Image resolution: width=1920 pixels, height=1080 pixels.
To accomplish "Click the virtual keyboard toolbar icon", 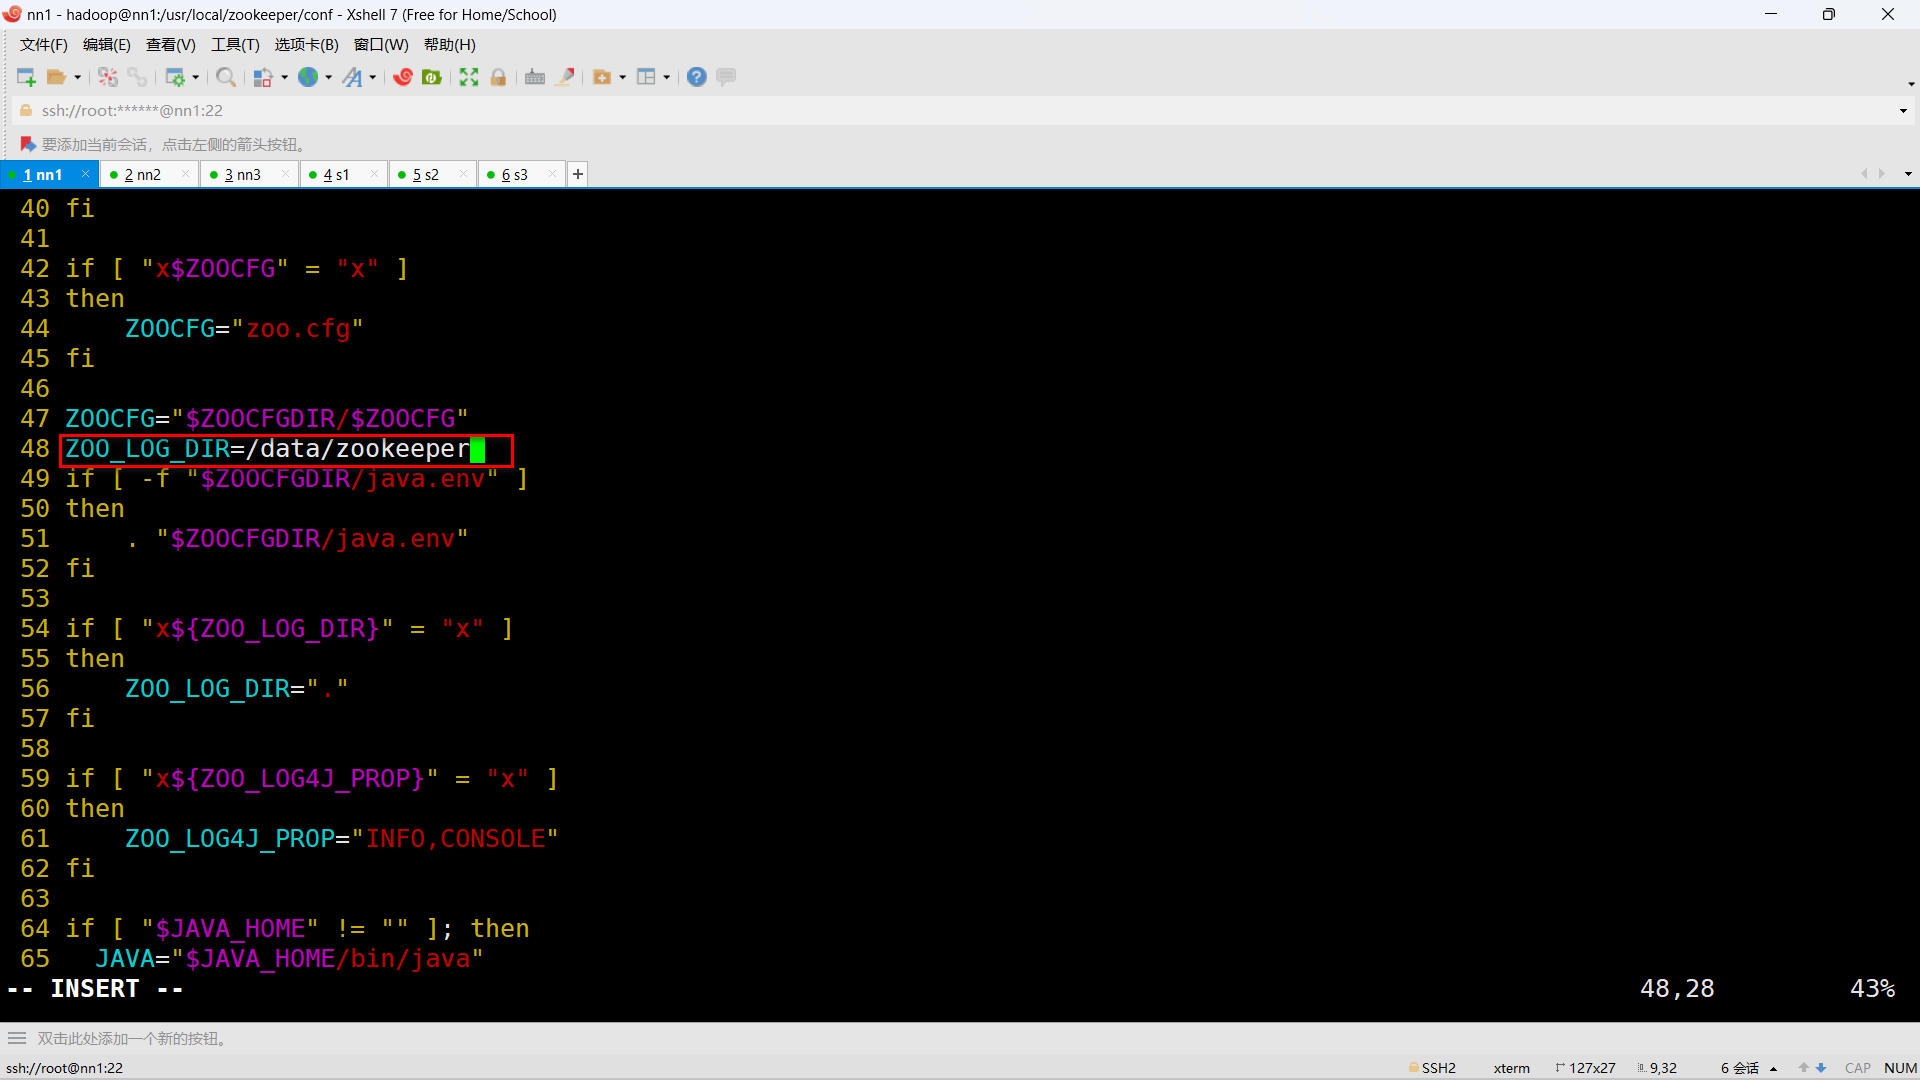I will (x=535, y=77).
